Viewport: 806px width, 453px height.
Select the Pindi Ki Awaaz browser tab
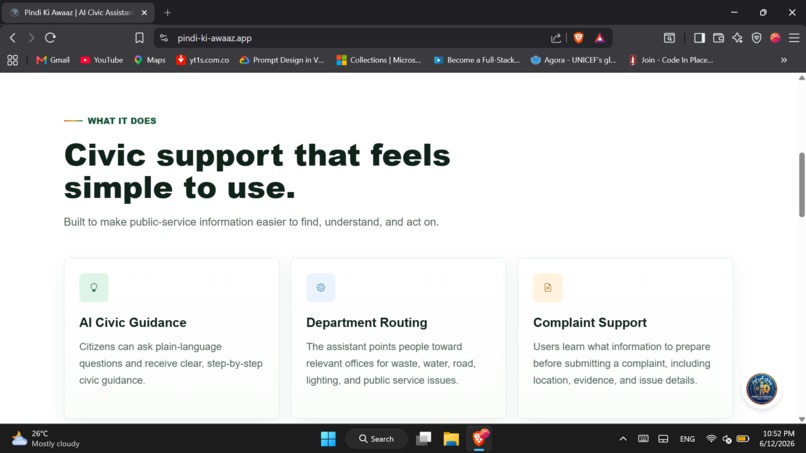pyautogui.click(x=77, y=12)
